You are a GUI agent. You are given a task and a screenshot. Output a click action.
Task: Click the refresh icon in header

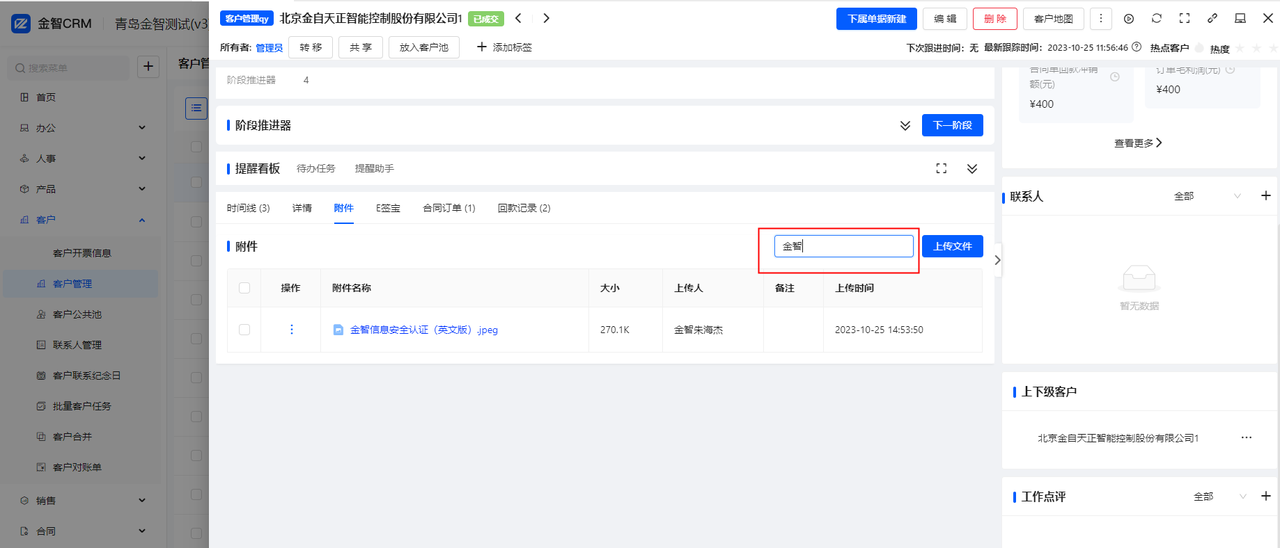click(1157, 19)
